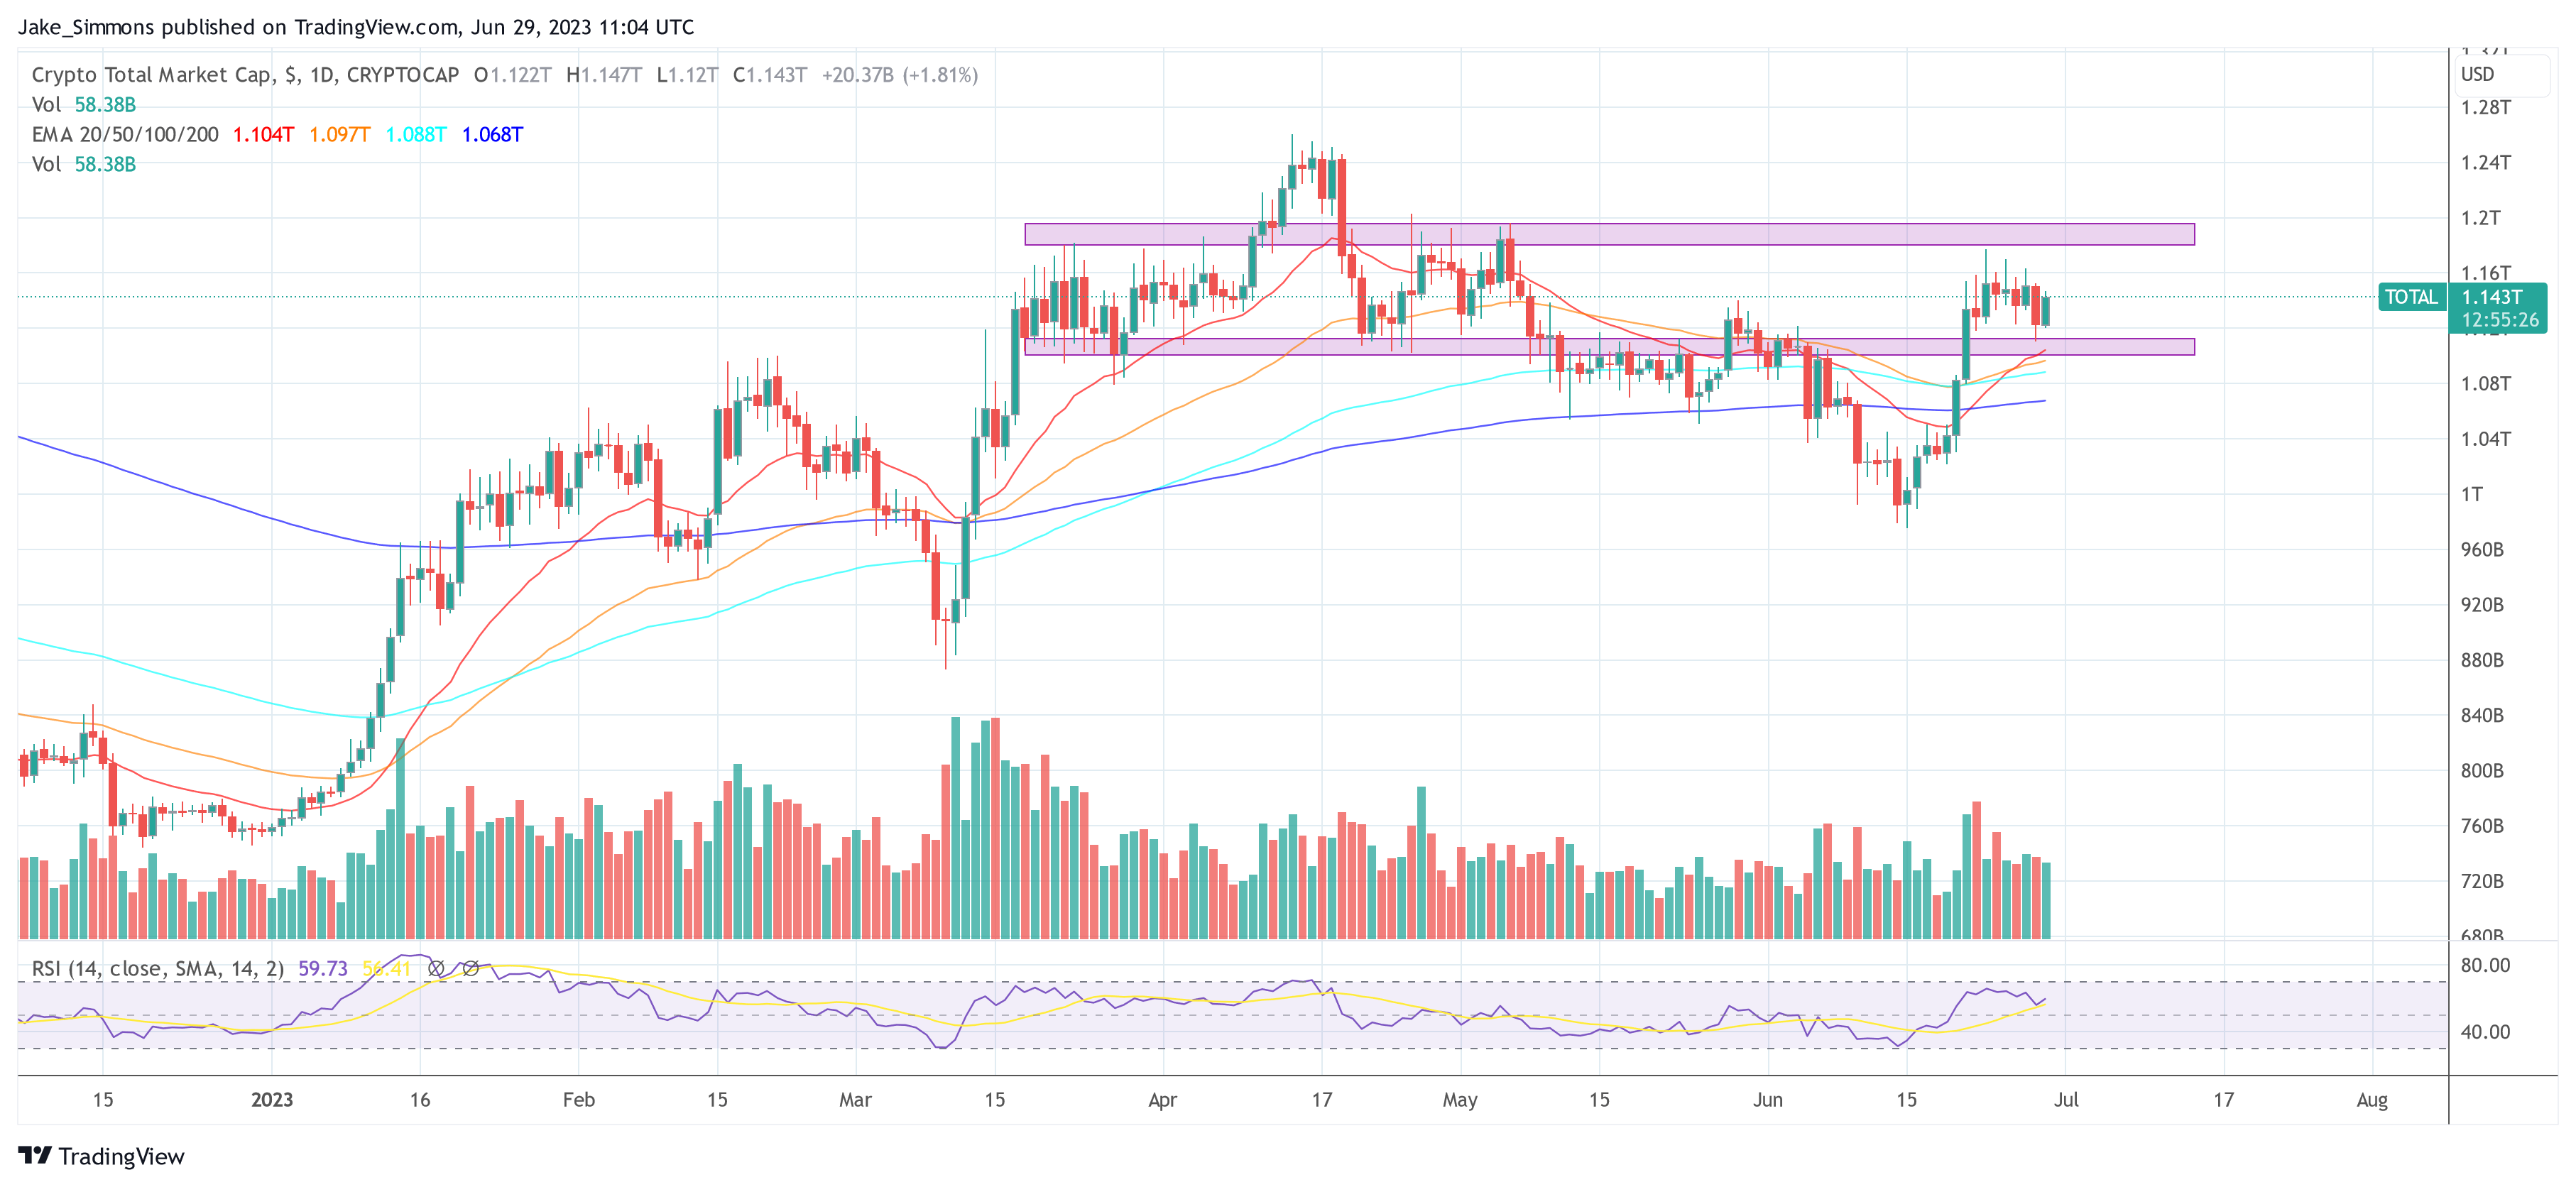This screenshot has height=1187, width=2576.
Task: Click the low value L1.12T
Action: (x=687, y=75)
